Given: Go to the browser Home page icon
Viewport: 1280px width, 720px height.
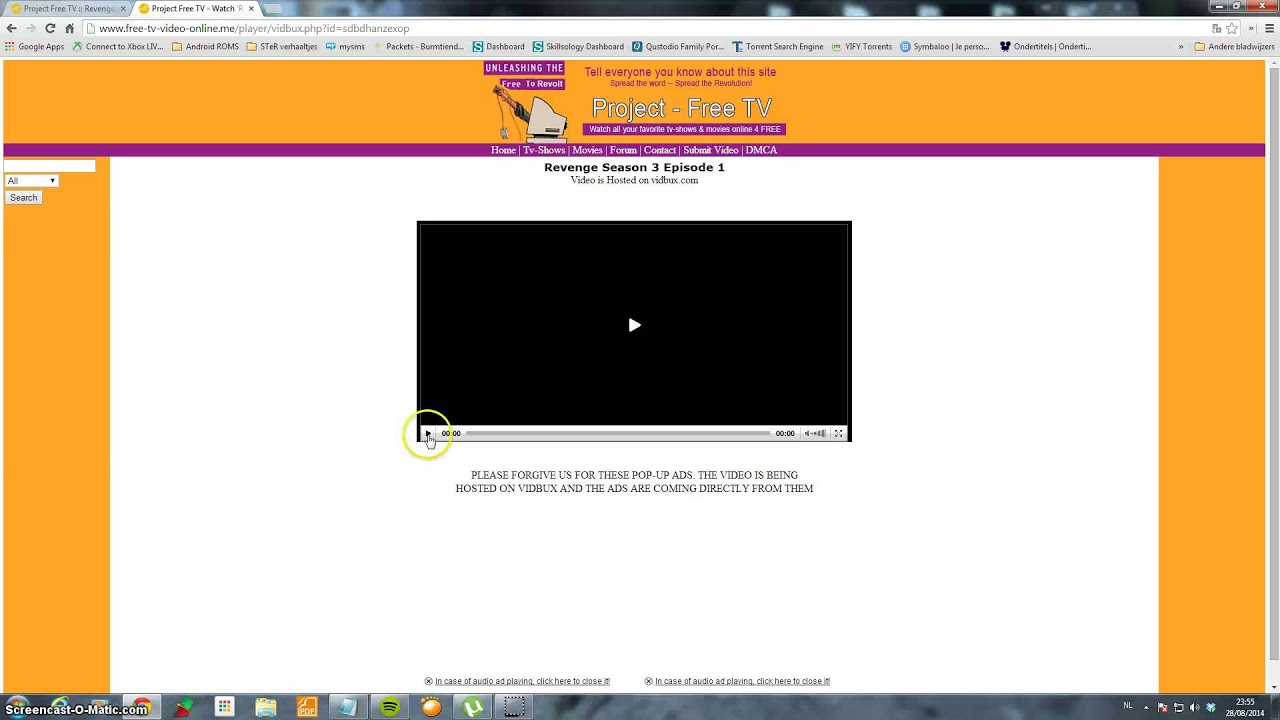Looking at the screenshot, I should (69, 28).
